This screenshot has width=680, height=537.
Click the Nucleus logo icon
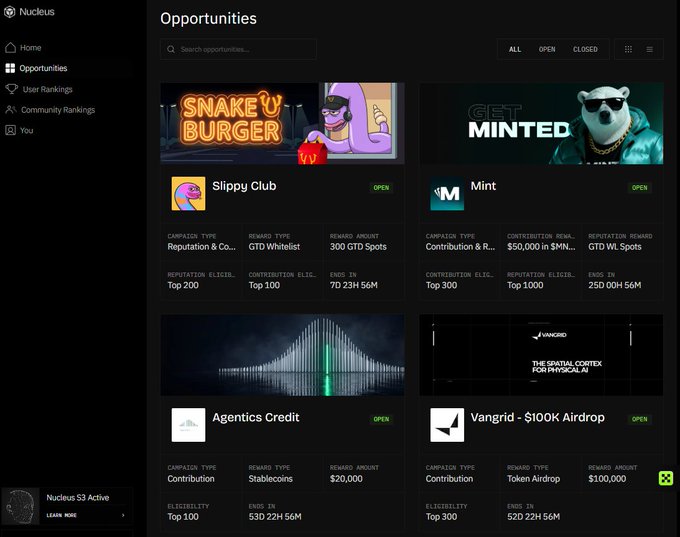click(10, 12)
